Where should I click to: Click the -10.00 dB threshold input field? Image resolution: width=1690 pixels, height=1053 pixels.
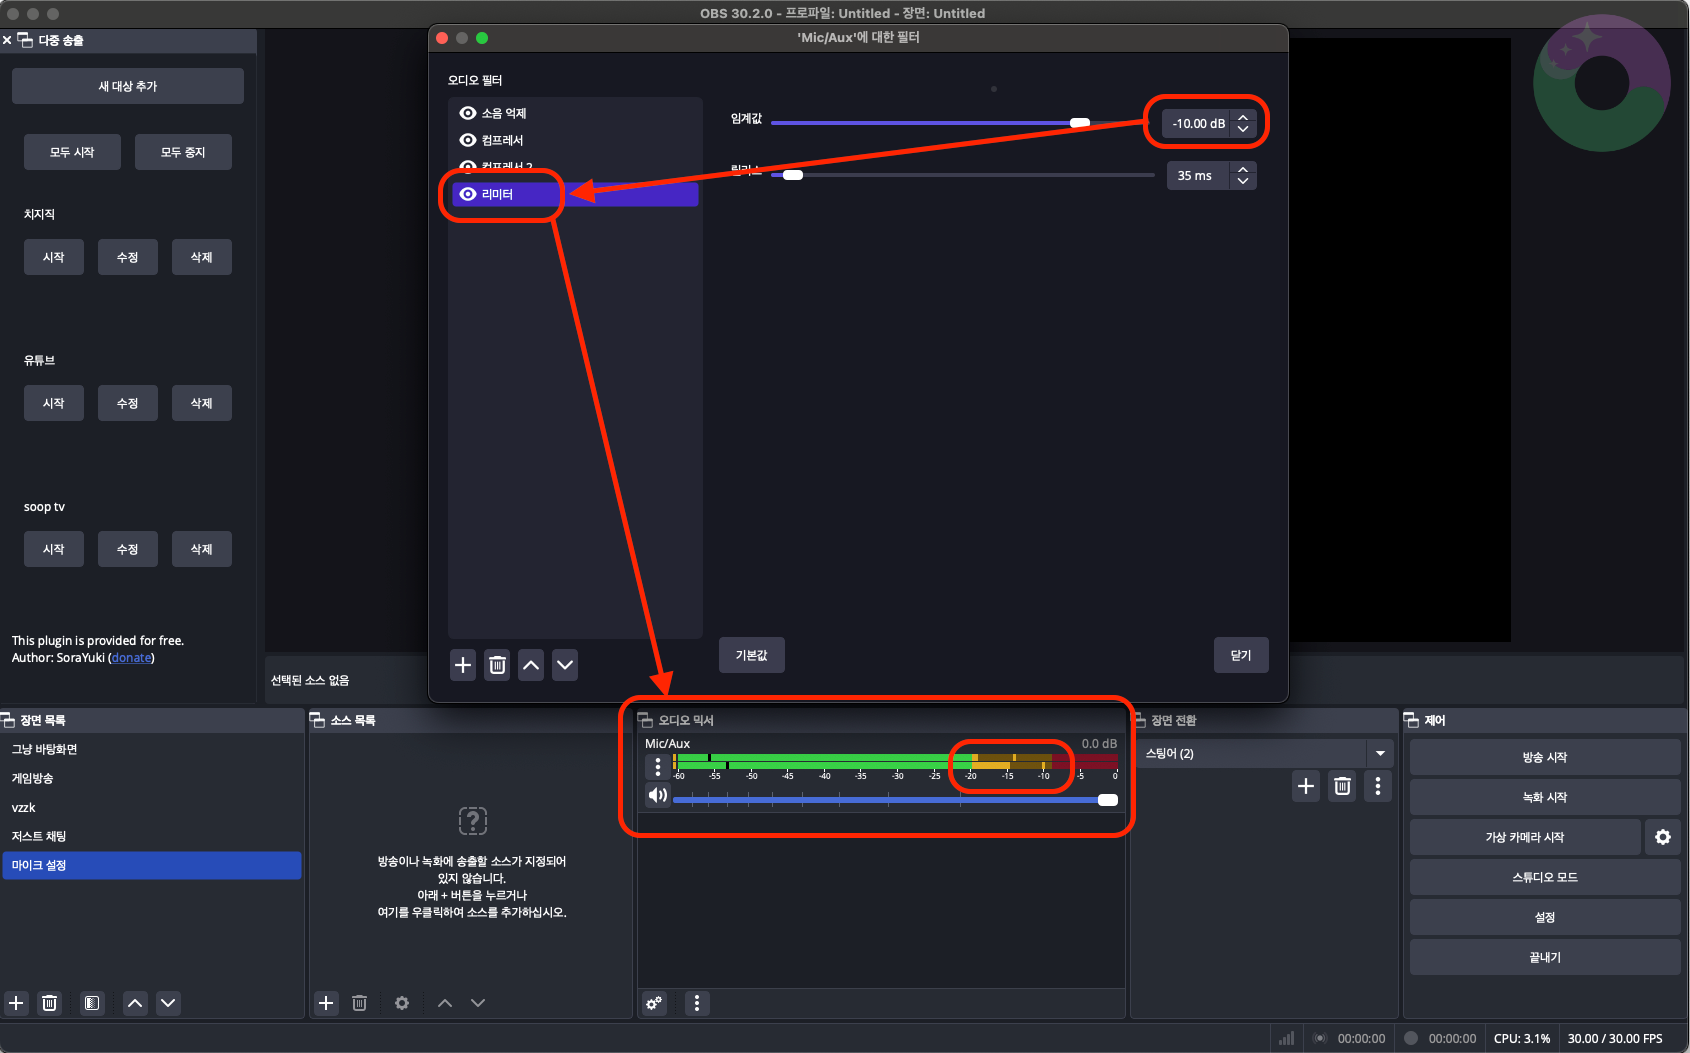tap(1198, 123)
